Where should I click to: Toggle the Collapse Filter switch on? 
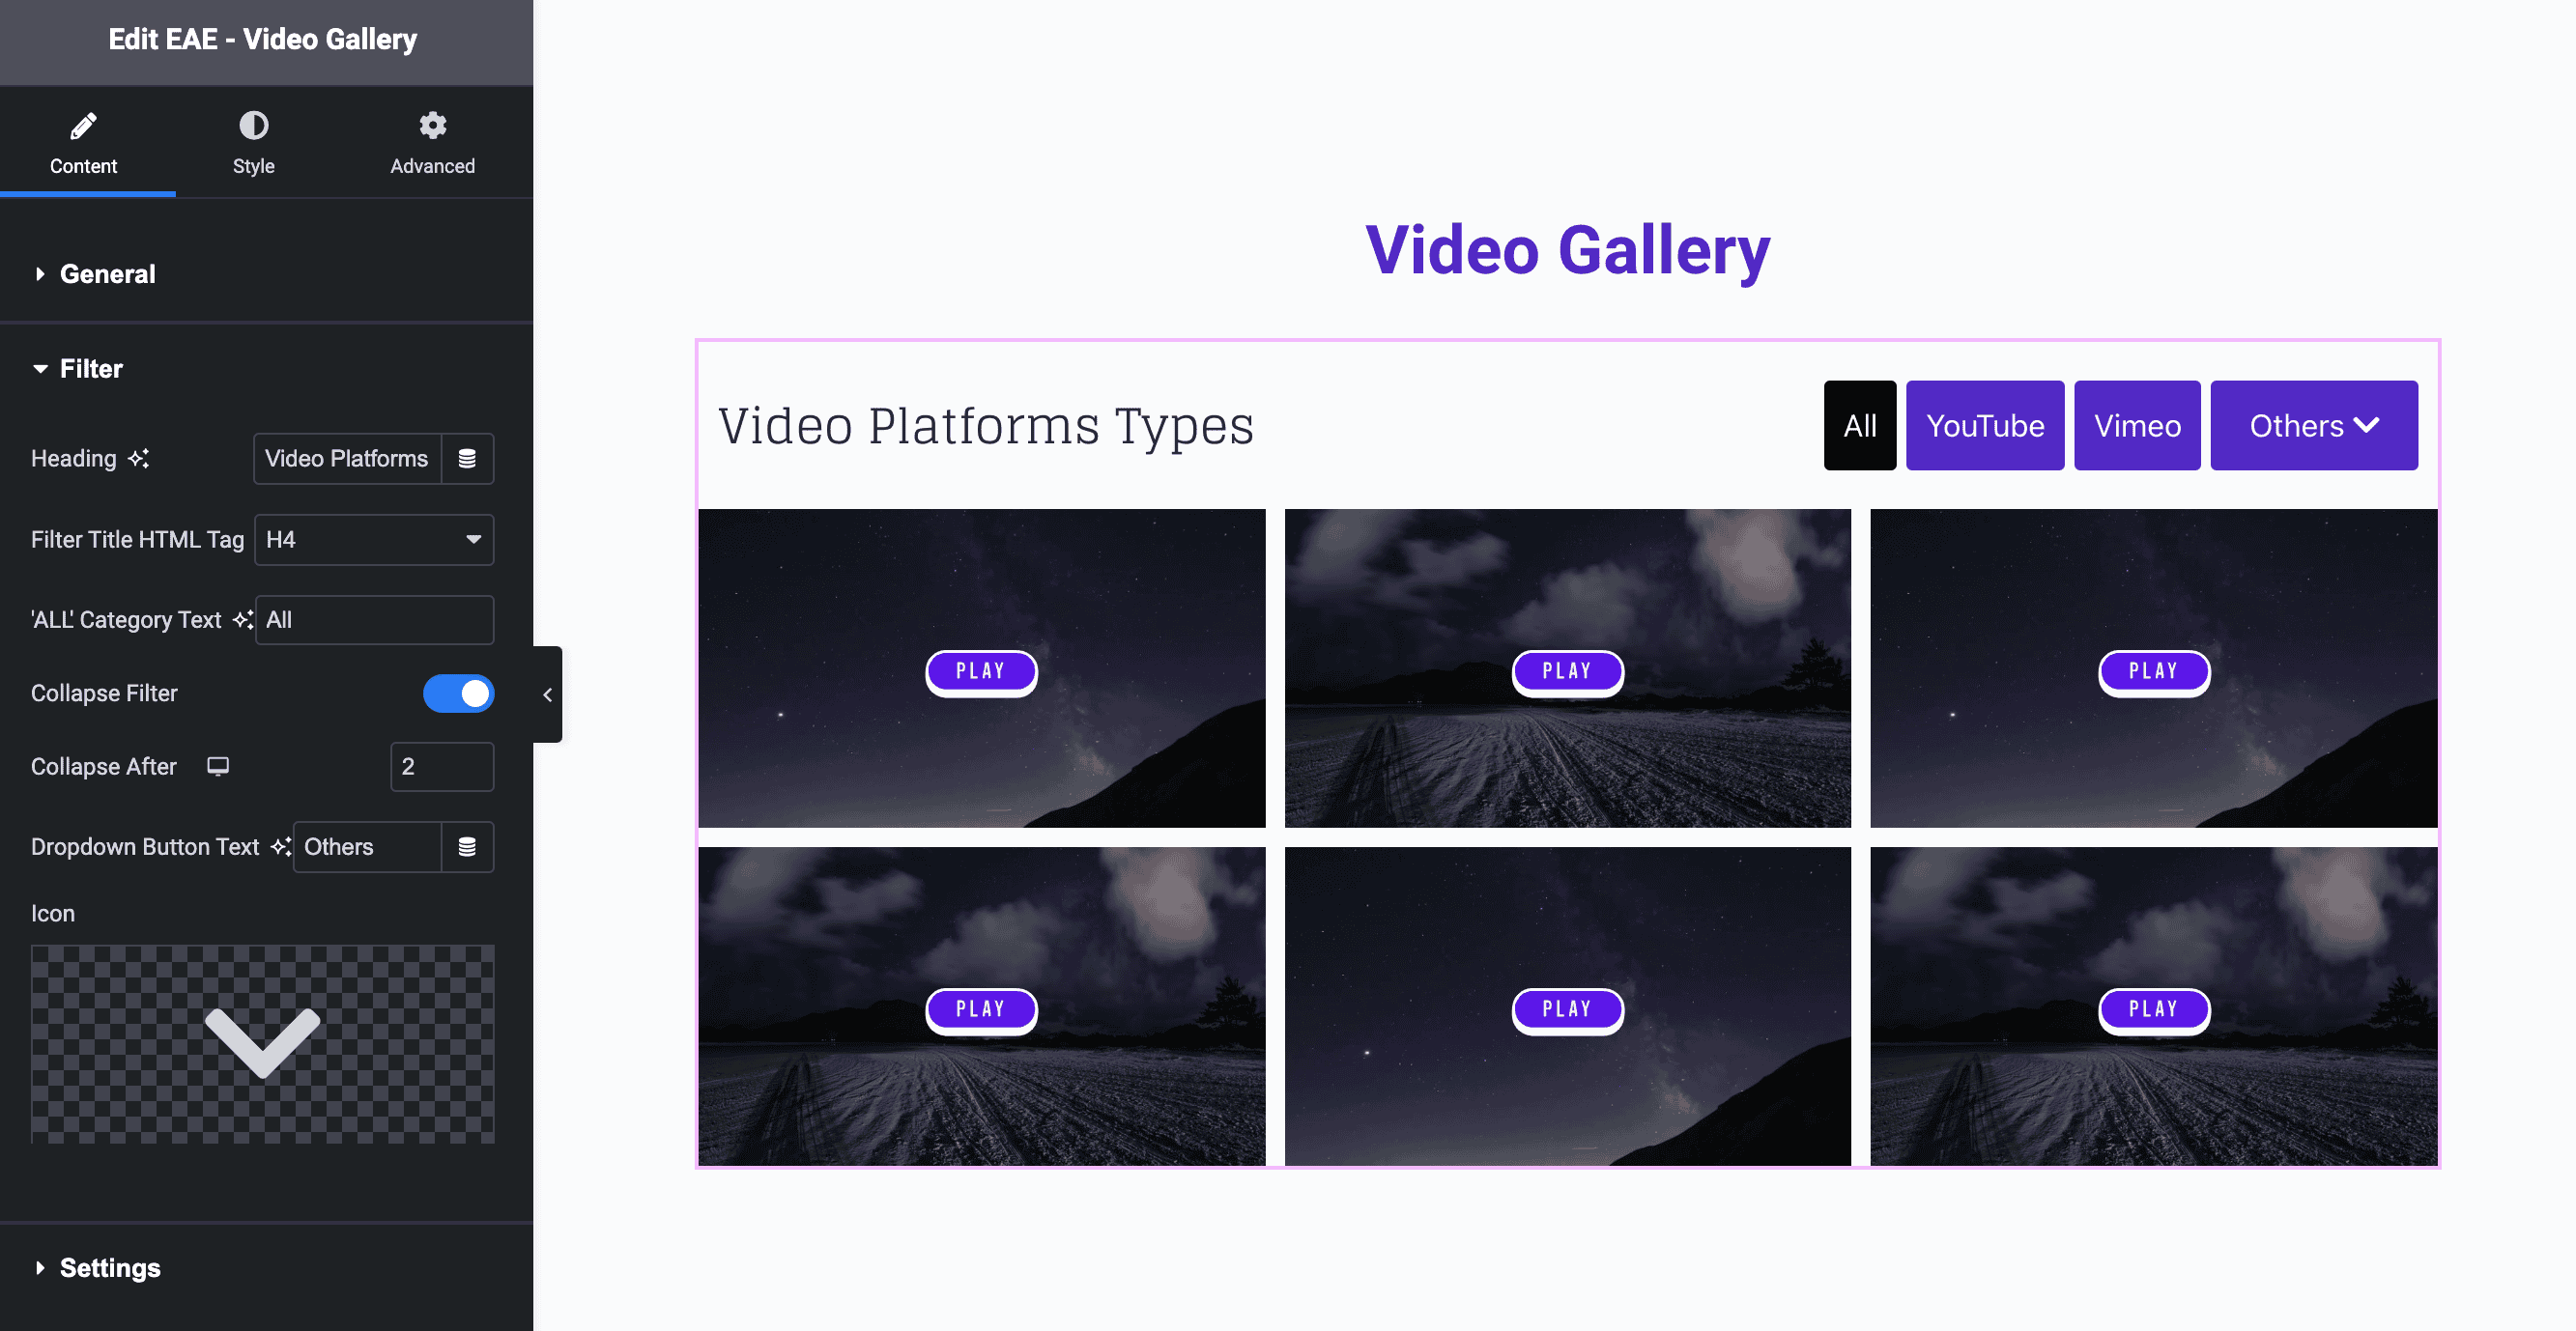click(459, 693)
